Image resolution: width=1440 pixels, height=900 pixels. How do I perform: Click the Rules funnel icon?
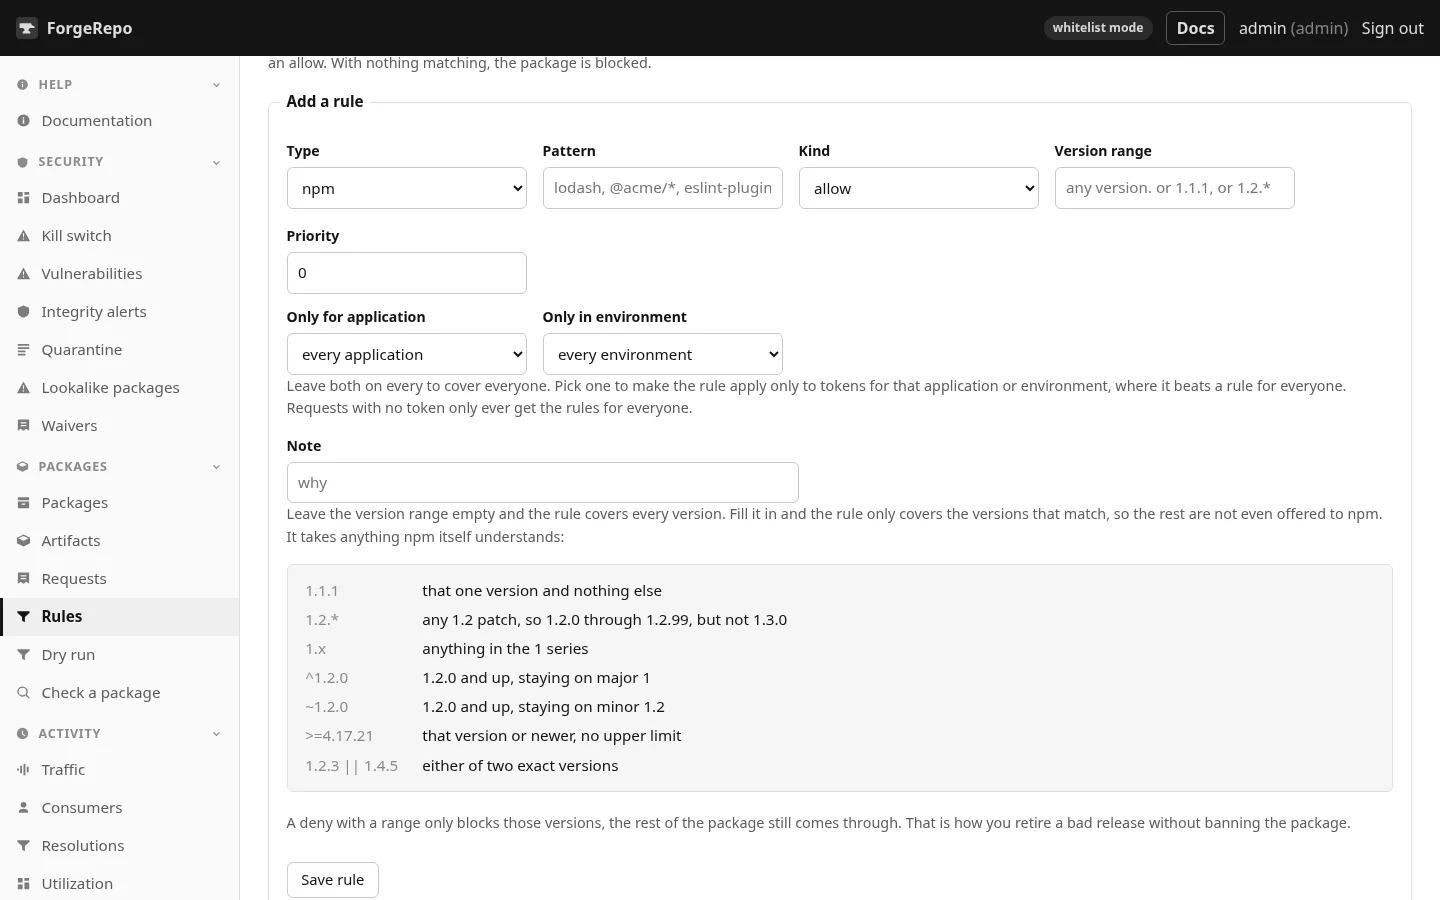pos(23,617)
